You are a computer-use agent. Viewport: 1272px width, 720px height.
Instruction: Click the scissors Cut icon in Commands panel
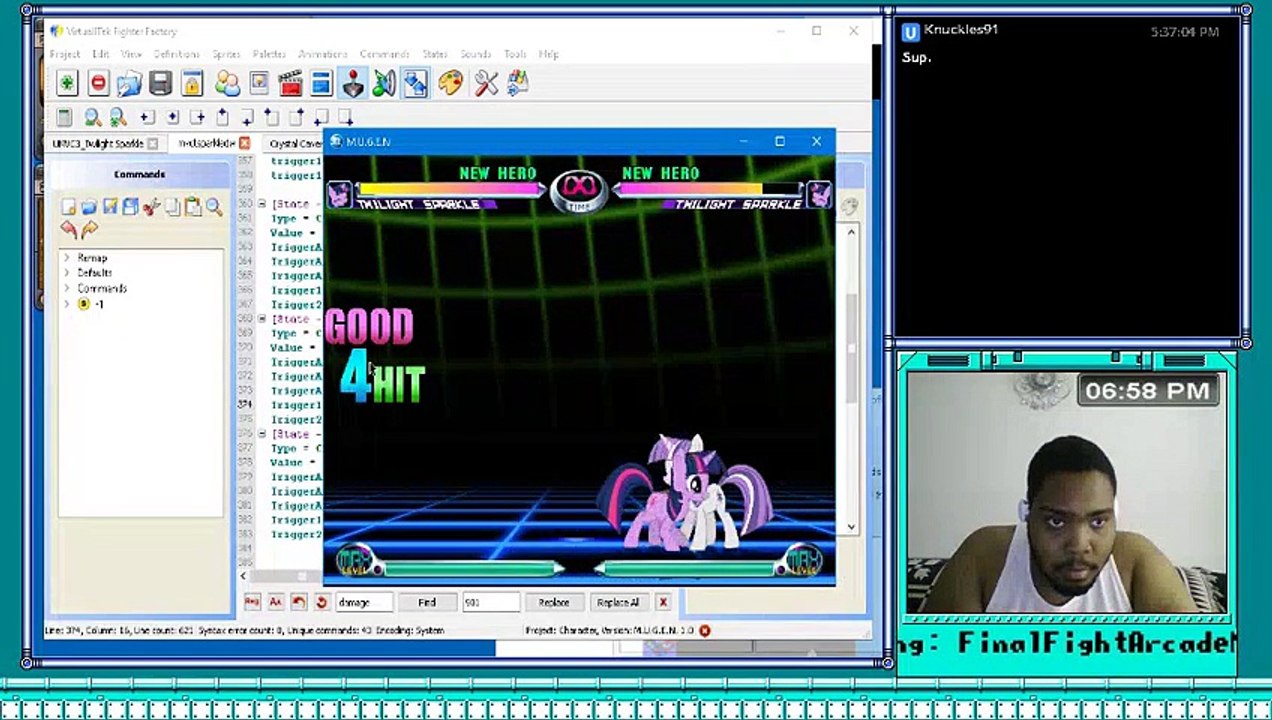coord(151,207)
